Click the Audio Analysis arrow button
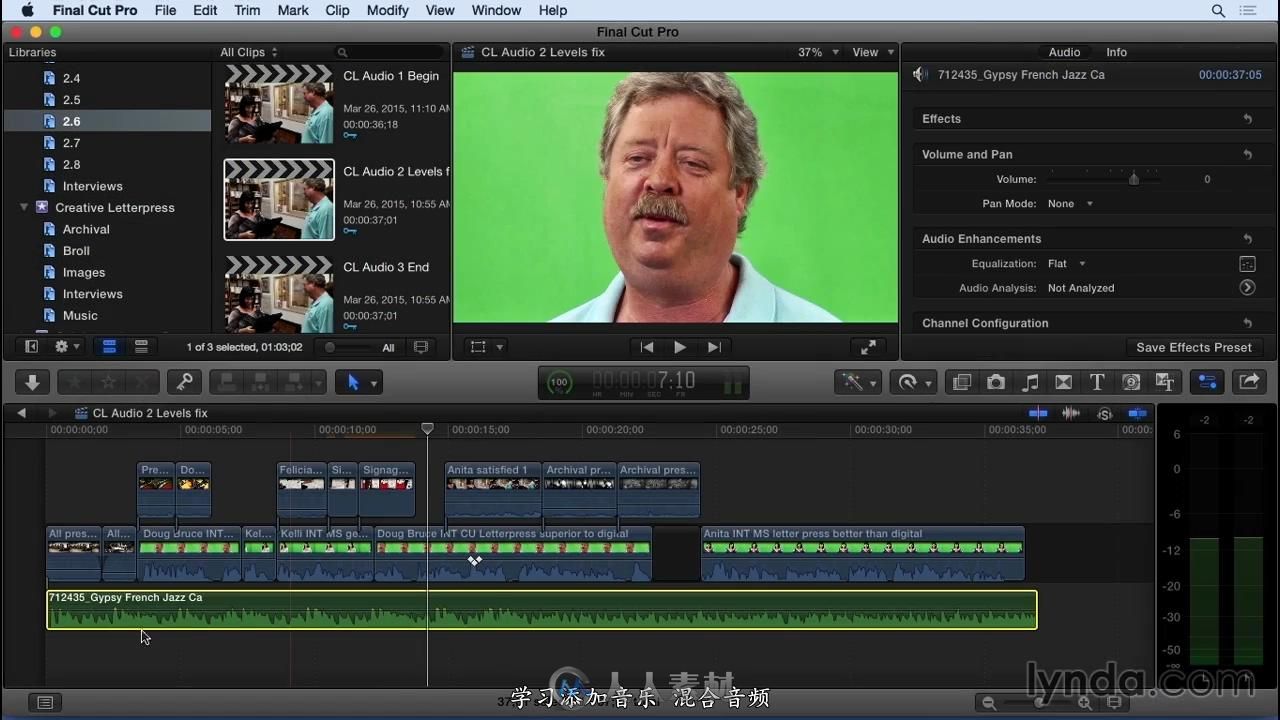Viewport: 1280px width, 720px height. click(1247, 288)
